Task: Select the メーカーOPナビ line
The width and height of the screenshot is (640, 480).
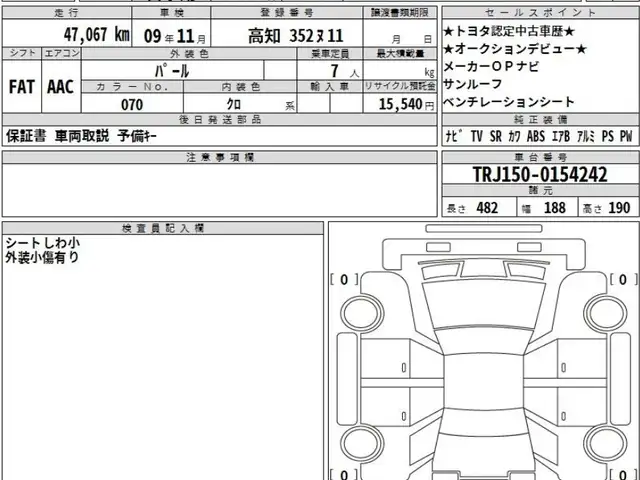Action: point(491,67)
